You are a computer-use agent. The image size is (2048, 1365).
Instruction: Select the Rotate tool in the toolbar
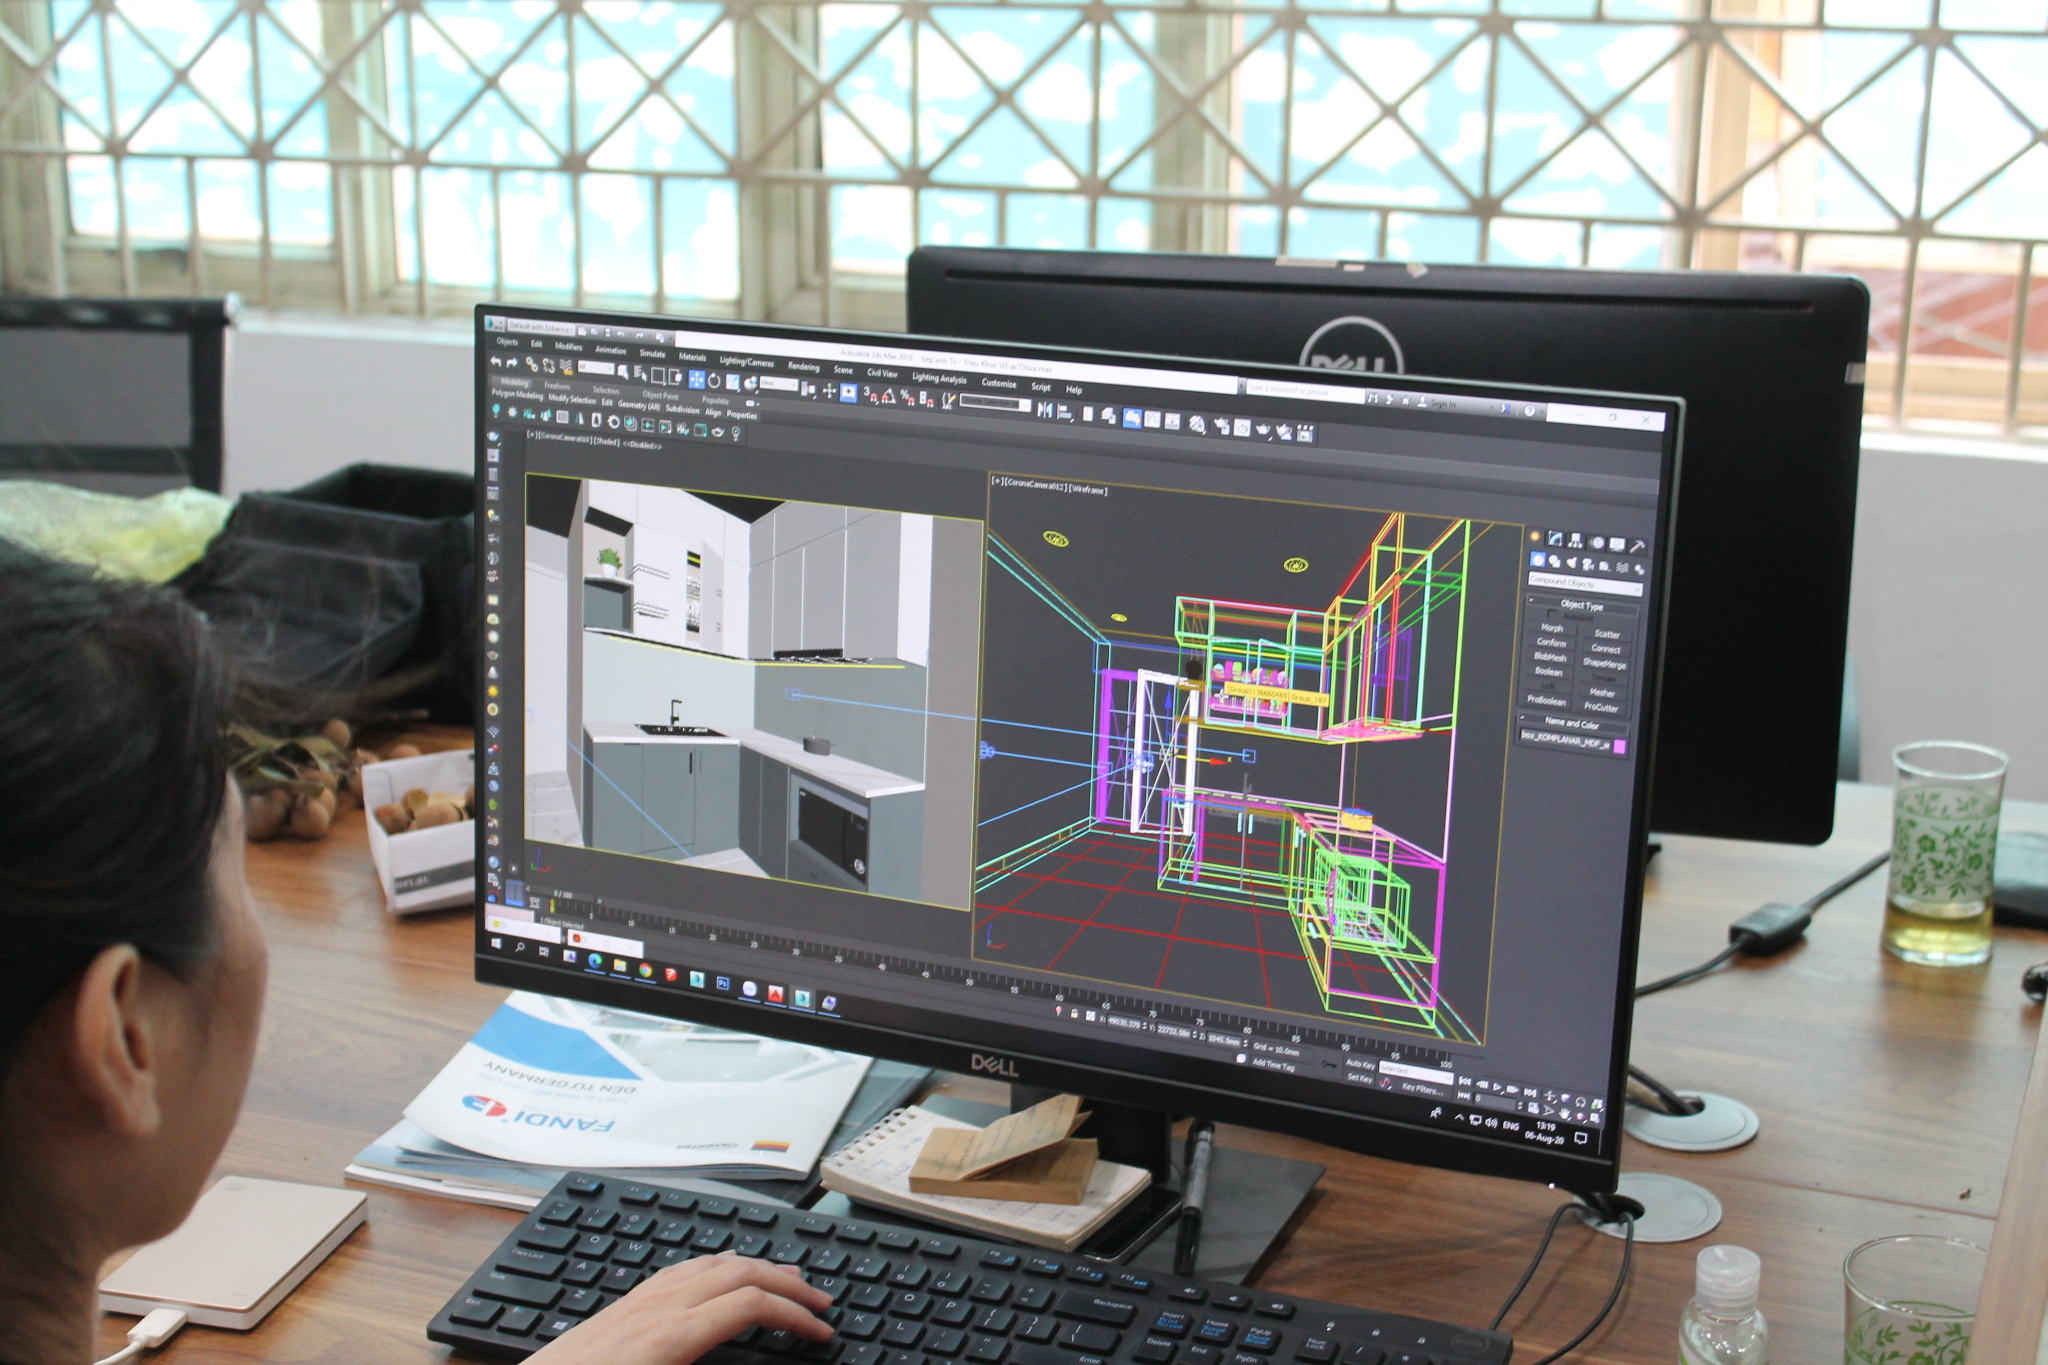(714, 381)
